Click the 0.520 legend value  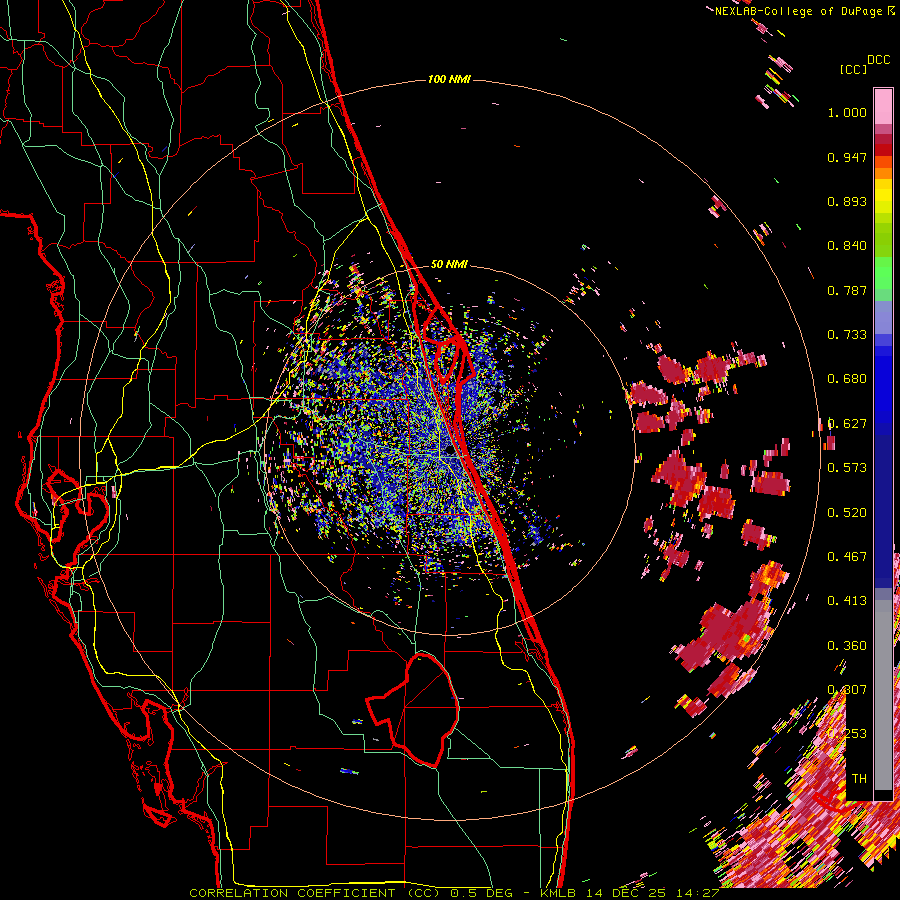pos(847,513)
